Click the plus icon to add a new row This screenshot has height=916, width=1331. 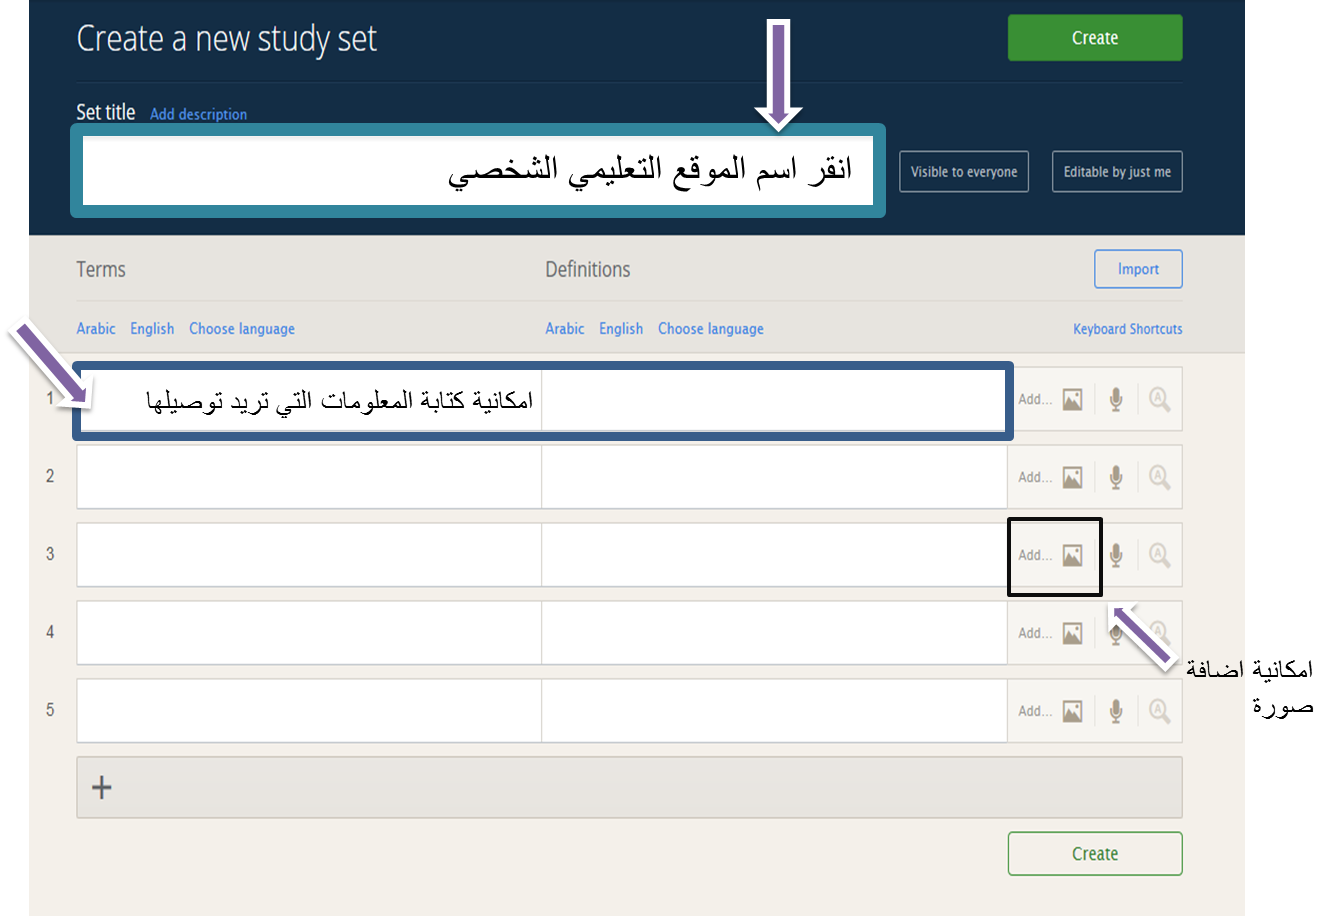pyautogui.click(x=101, y=787)
